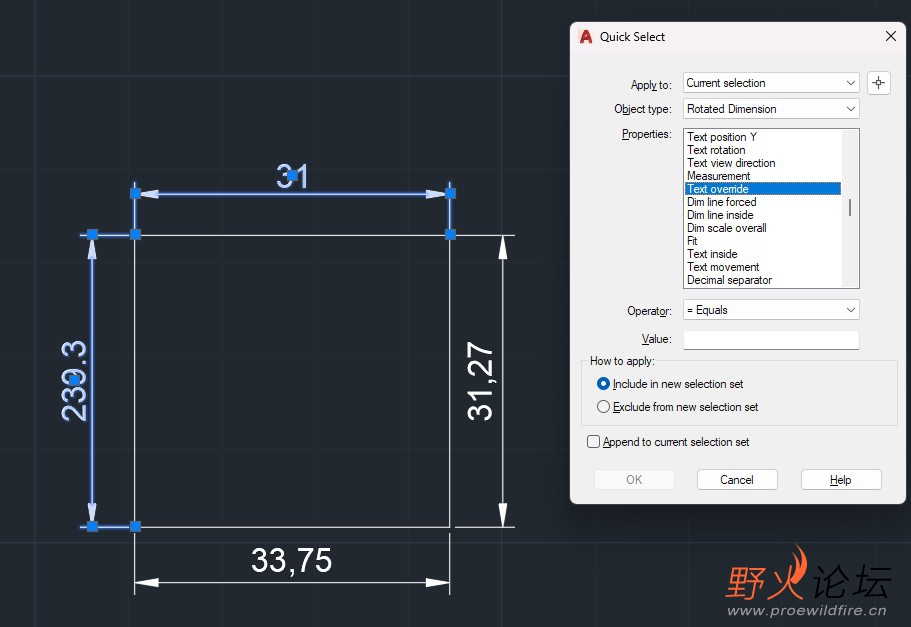Open the Operator dropdown
Viewport: 911px width, 627px height.
click(x=771, y=310)
